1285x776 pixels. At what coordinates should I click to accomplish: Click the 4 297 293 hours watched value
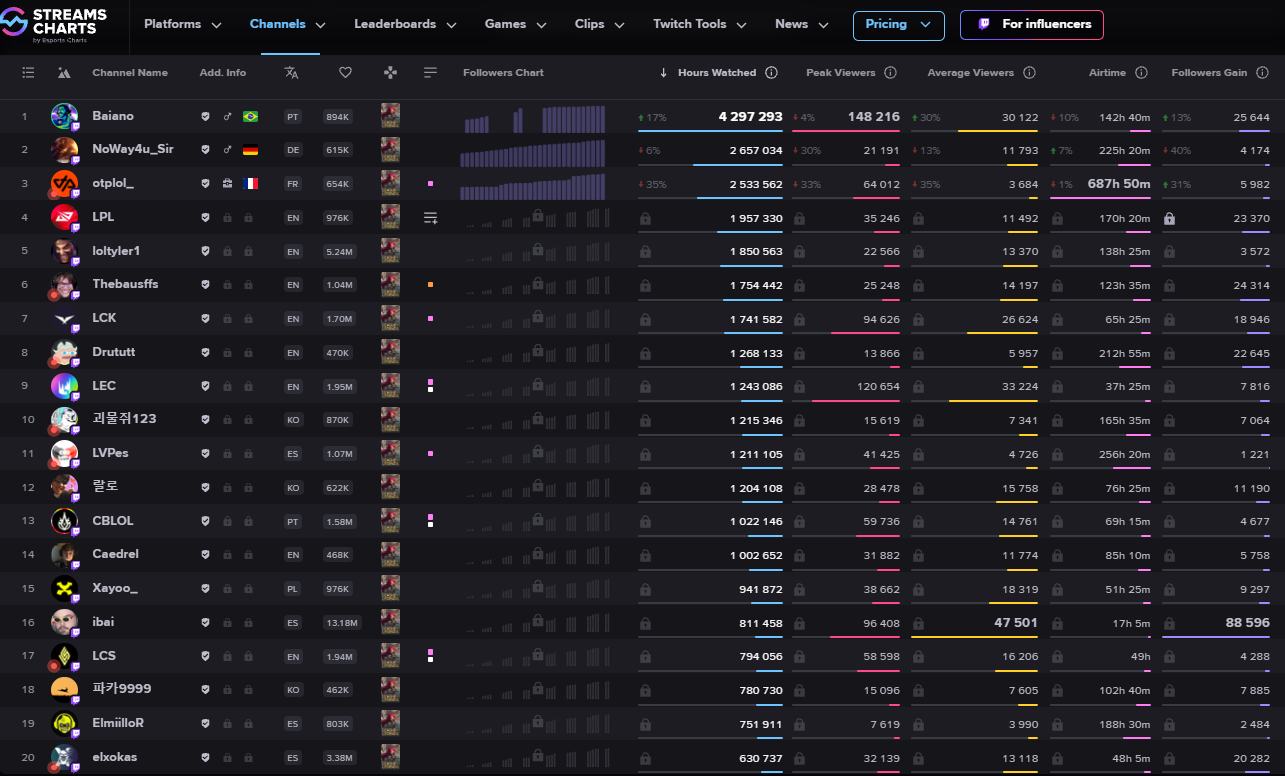coord(750,117)
